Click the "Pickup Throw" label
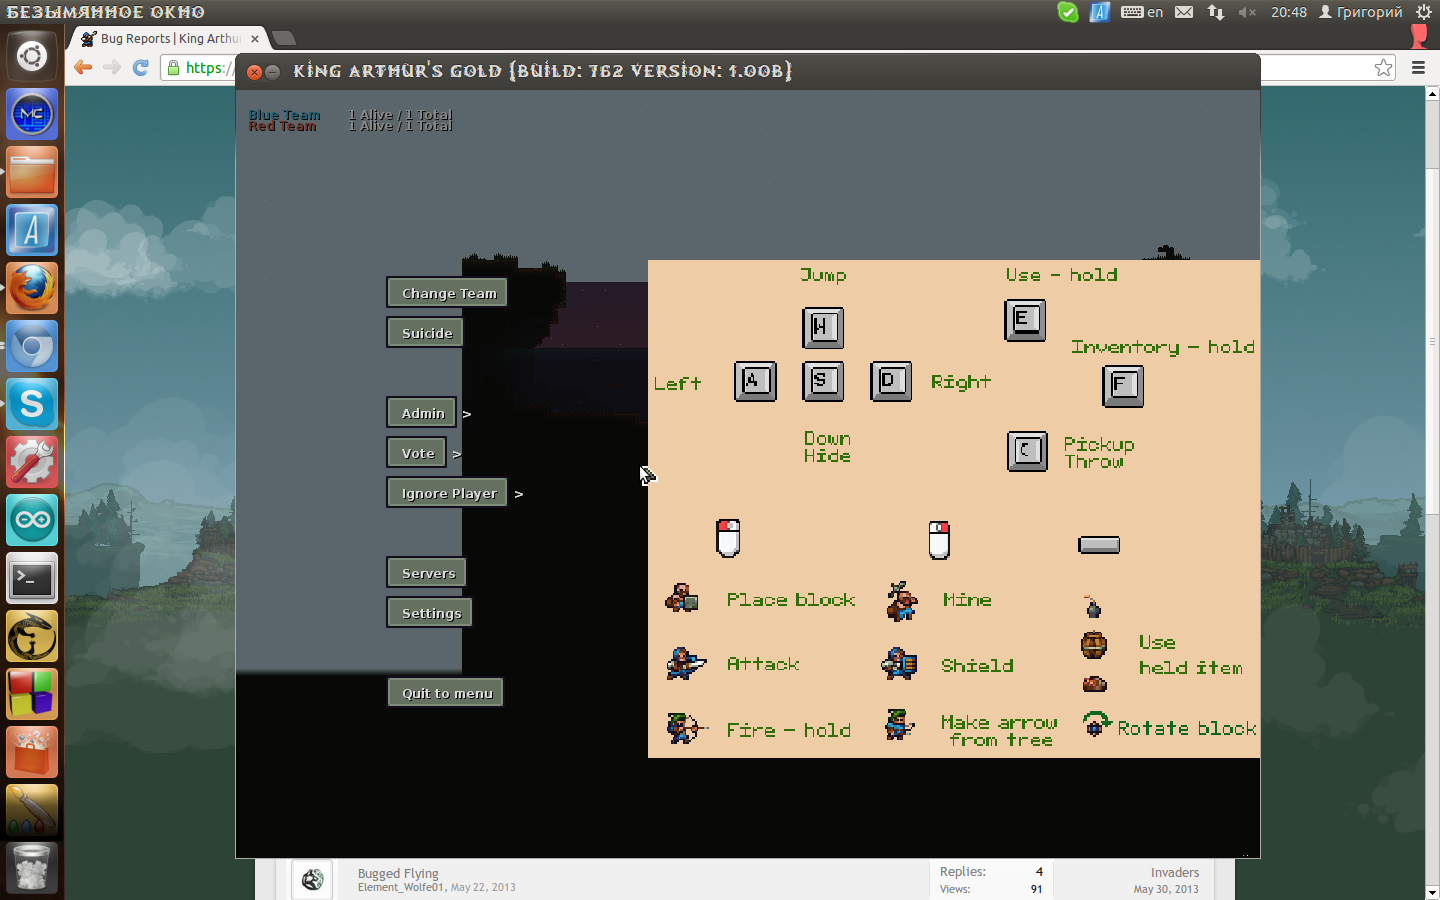The width and height of the screenshot is (1440, 900). pyautogui.click(x=1099, y=452)
